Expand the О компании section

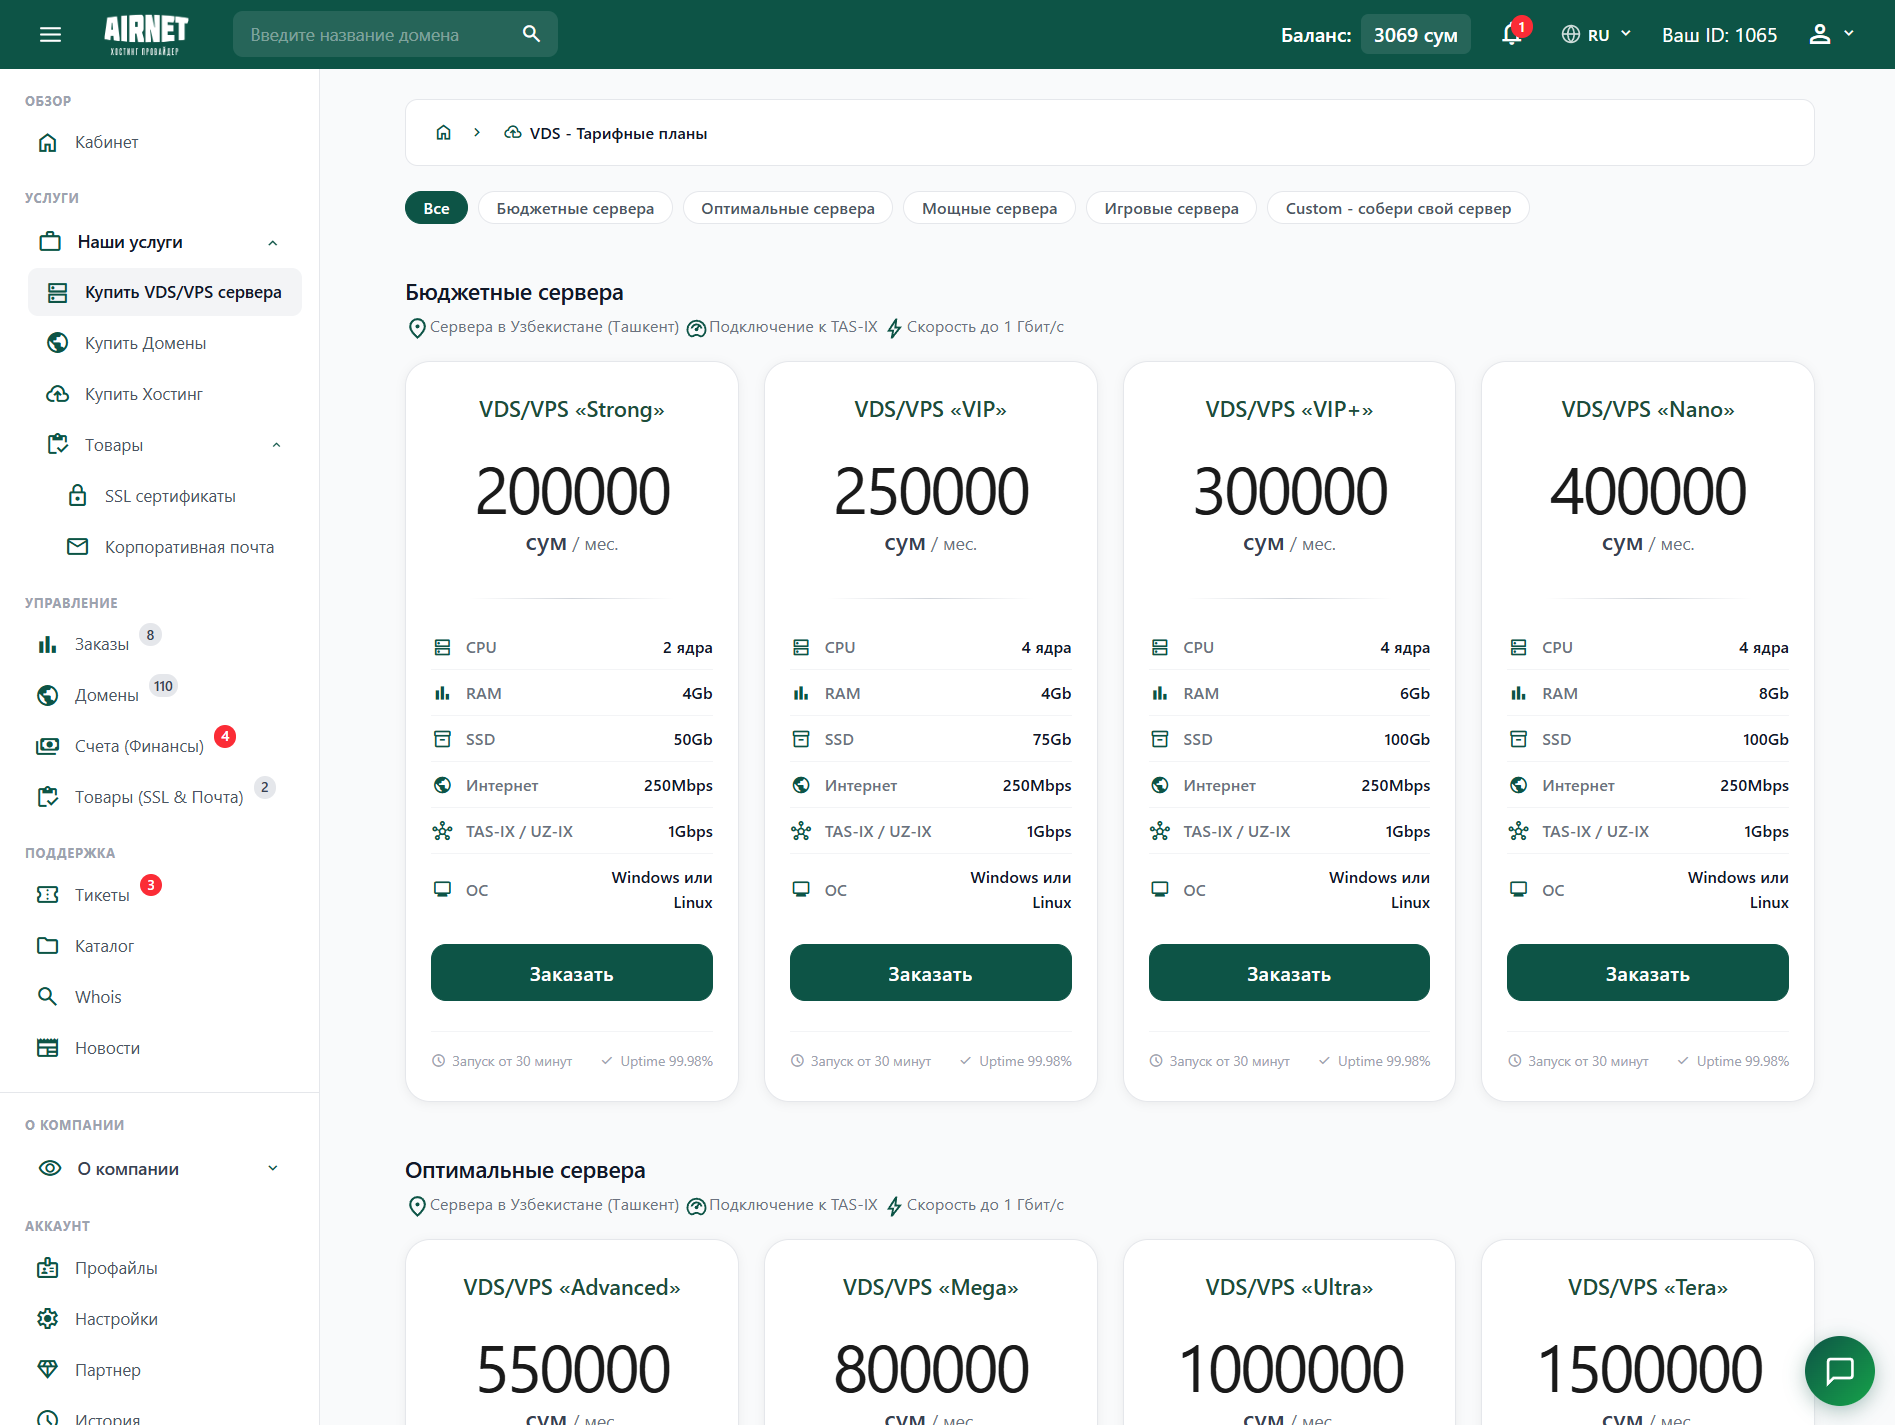tap(273, 1169)
